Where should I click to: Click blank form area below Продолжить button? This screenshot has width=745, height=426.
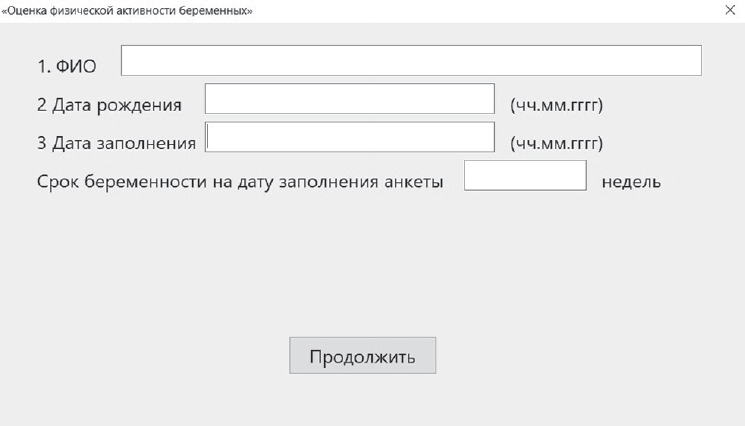tap(362, 400)
